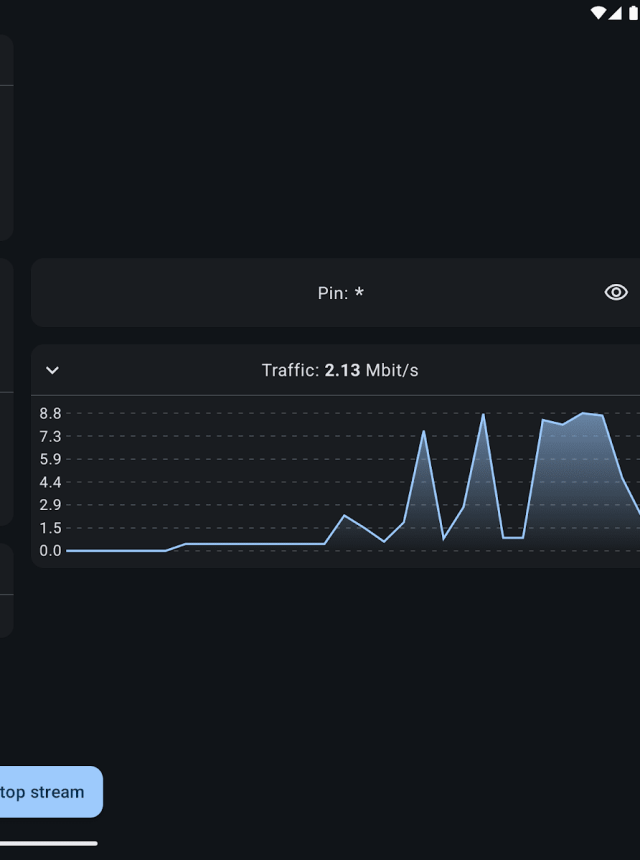Viewport: 640px width, 860px height.
Task: Reveal the pin with the eye icon
Action: [x=616, y=292]
